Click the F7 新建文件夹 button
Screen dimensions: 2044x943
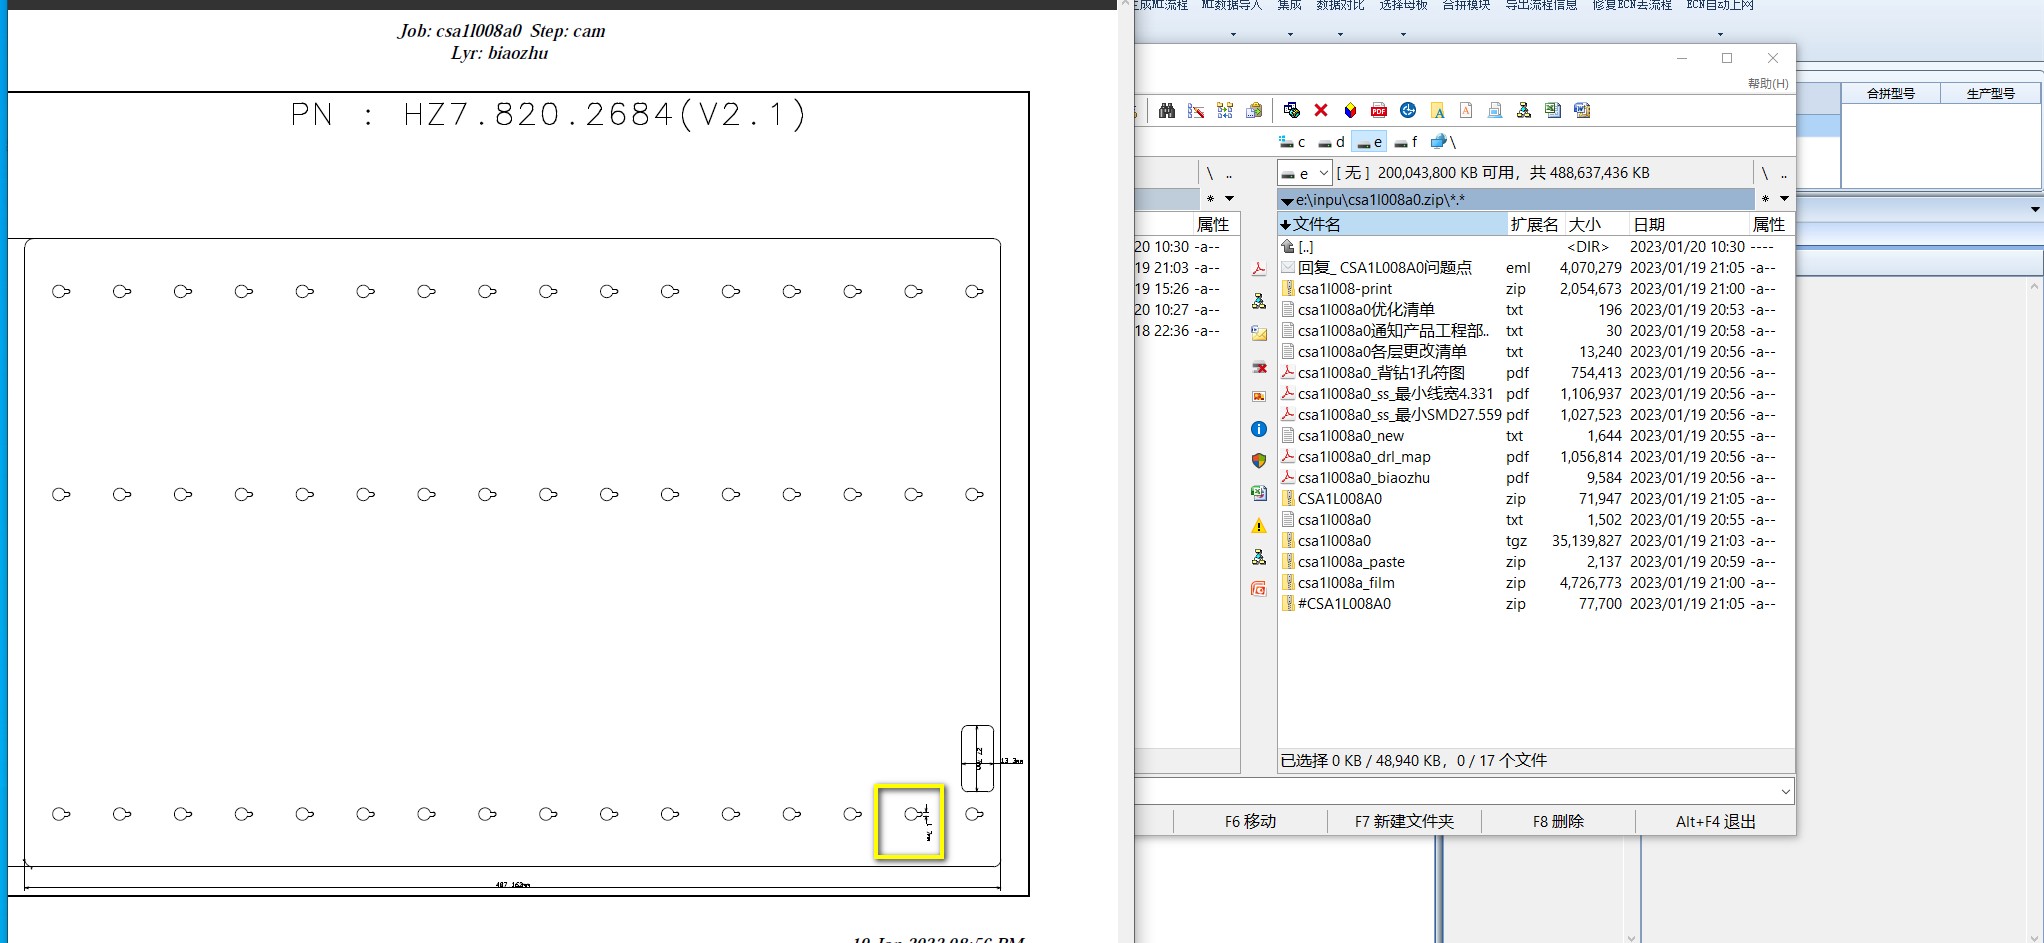click(1404, 821)
